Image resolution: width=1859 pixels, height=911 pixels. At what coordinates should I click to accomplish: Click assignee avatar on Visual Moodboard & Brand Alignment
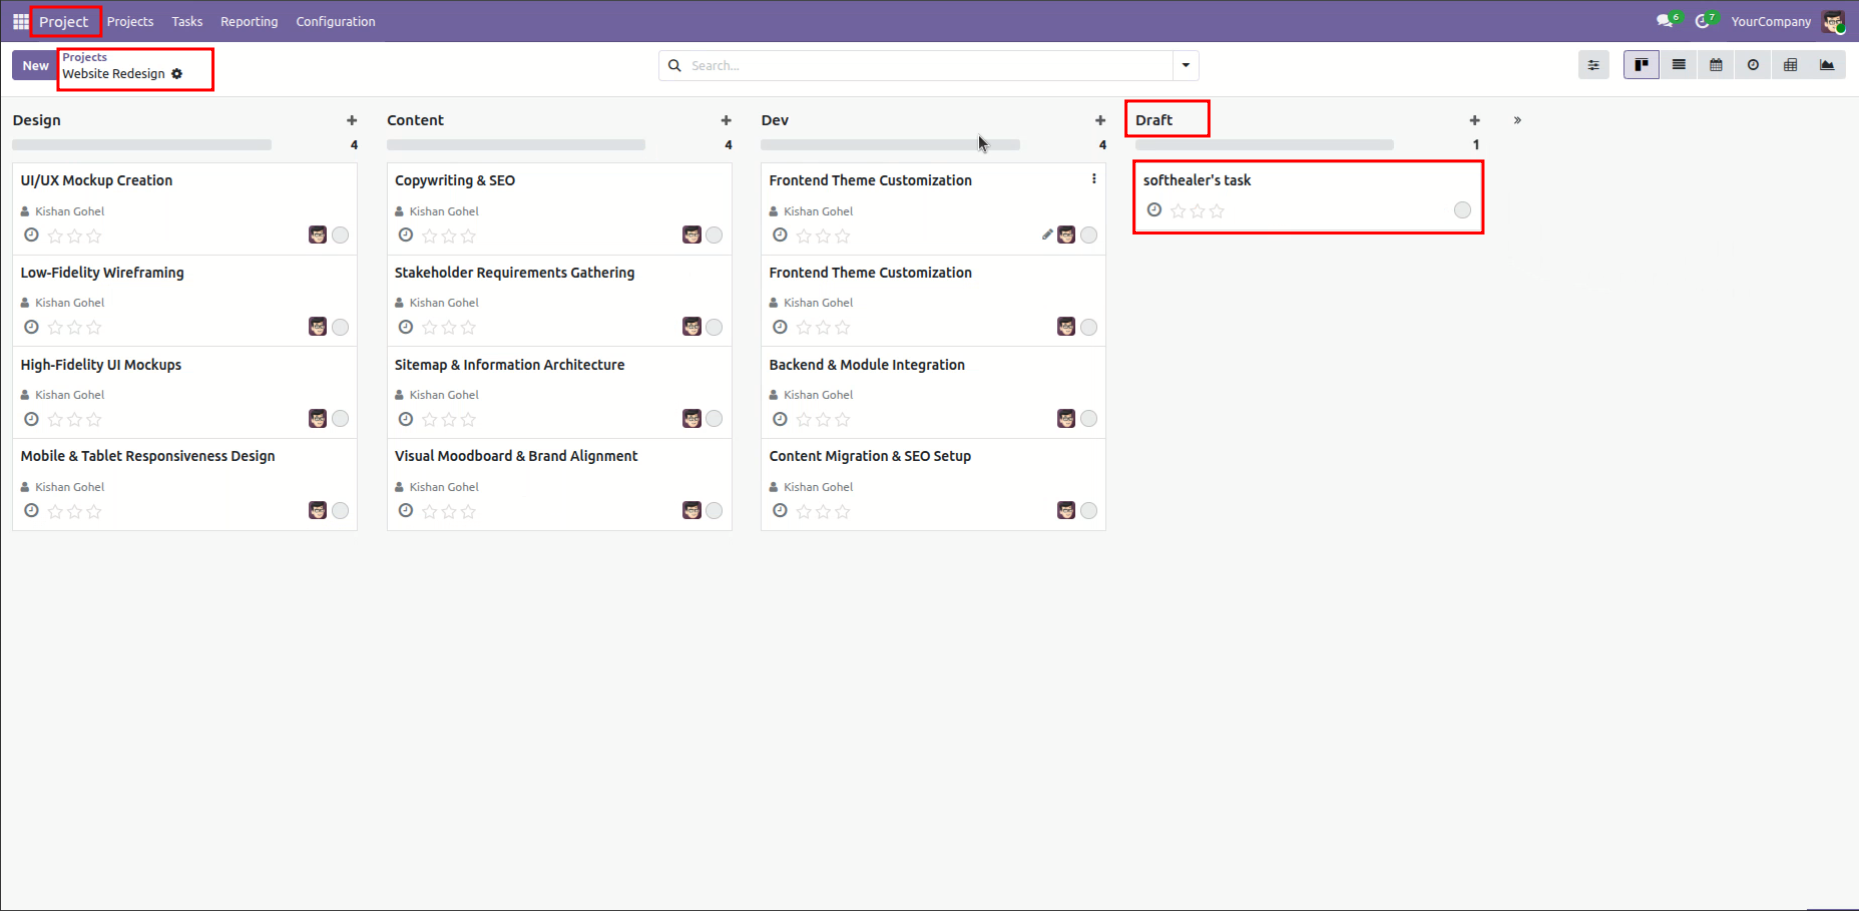pos(692,511)
